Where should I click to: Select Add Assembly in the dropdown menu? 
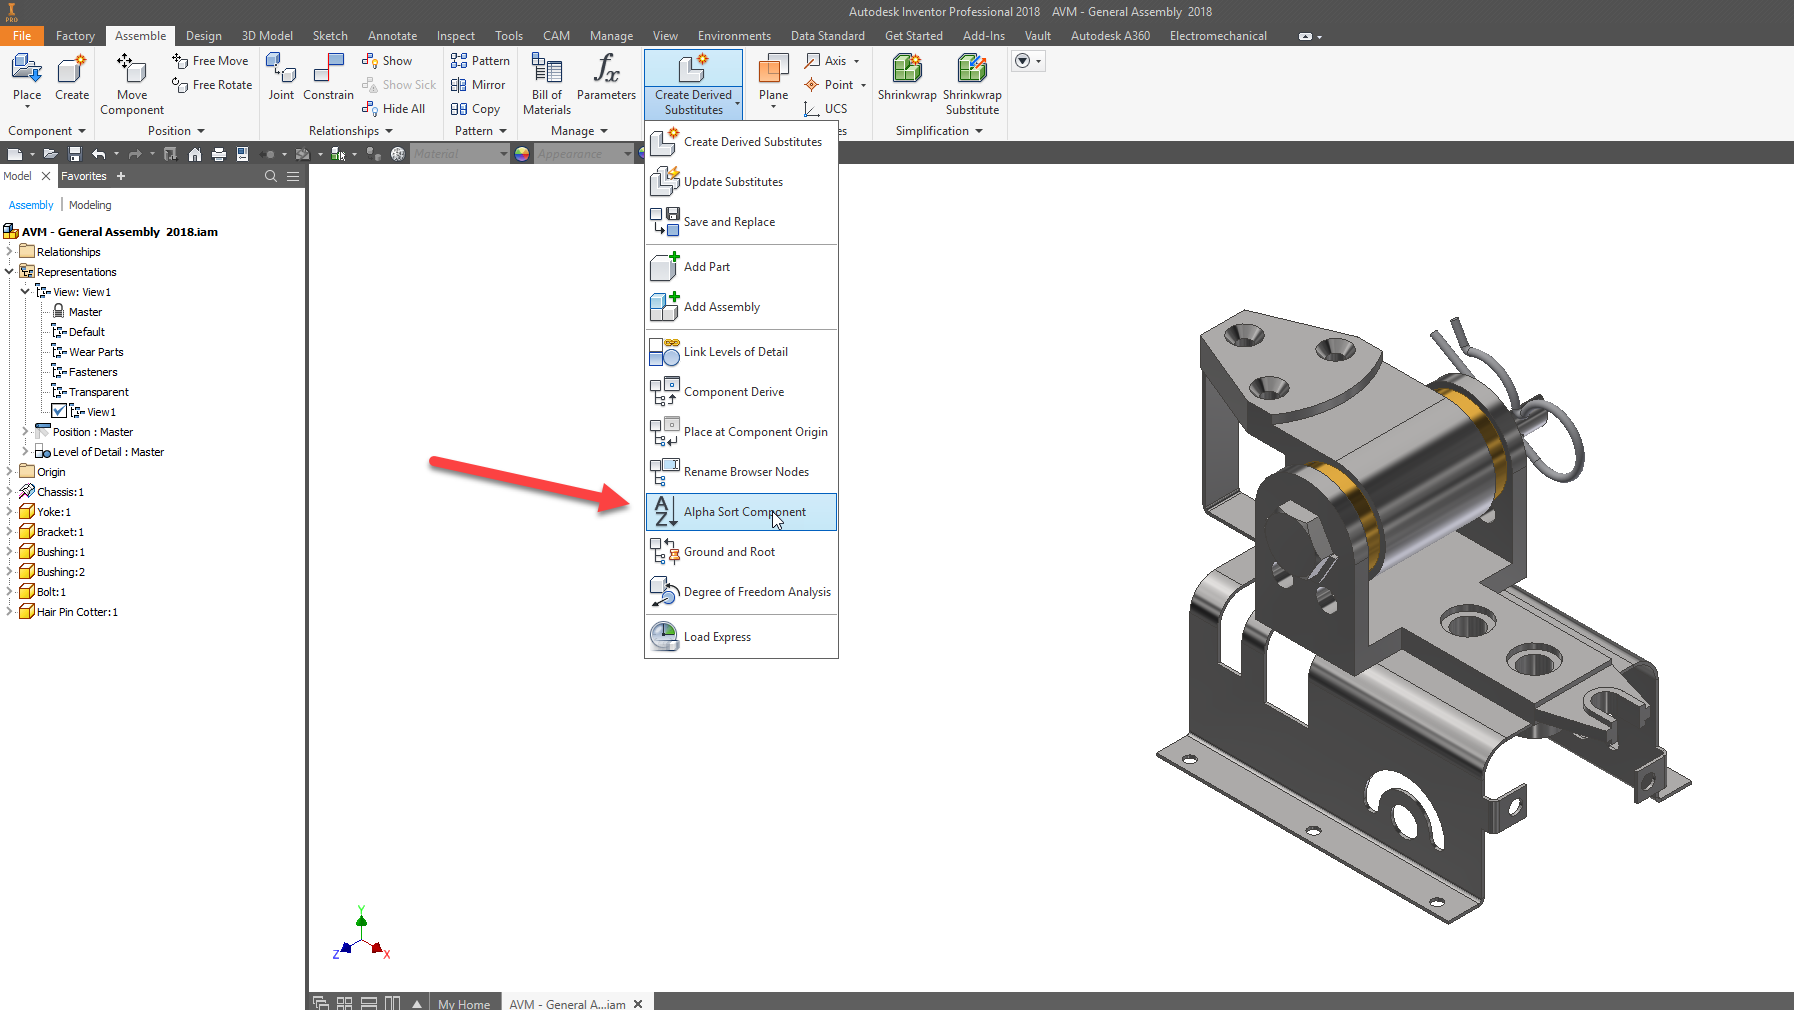722,307
